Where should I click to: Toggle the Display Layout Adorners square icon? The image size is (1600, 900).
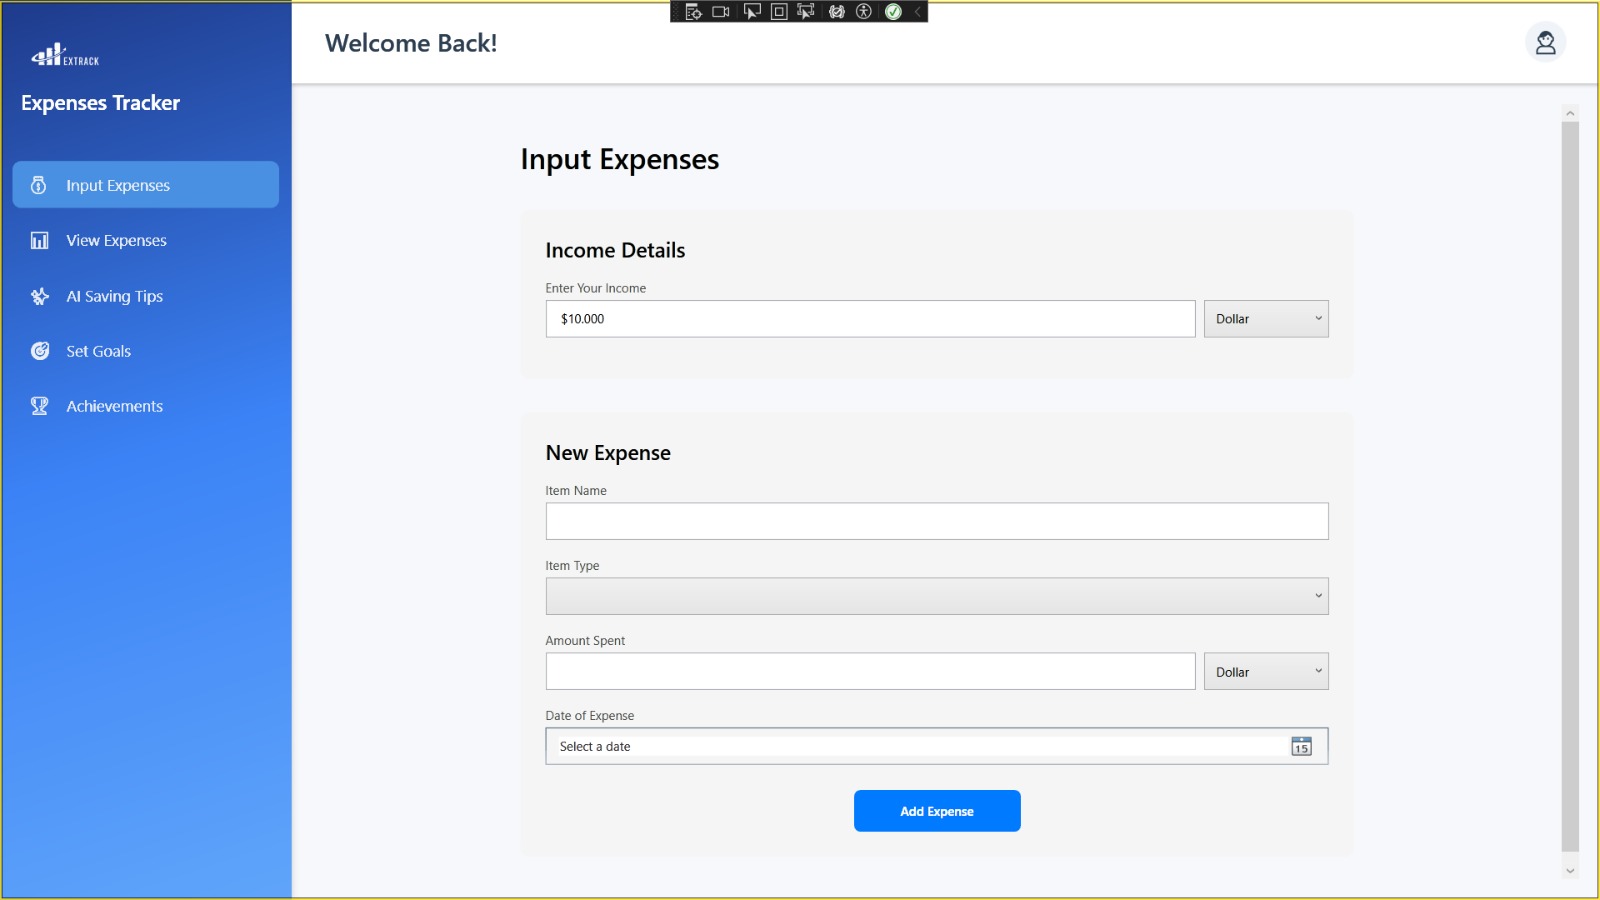(x=779, y=12)
